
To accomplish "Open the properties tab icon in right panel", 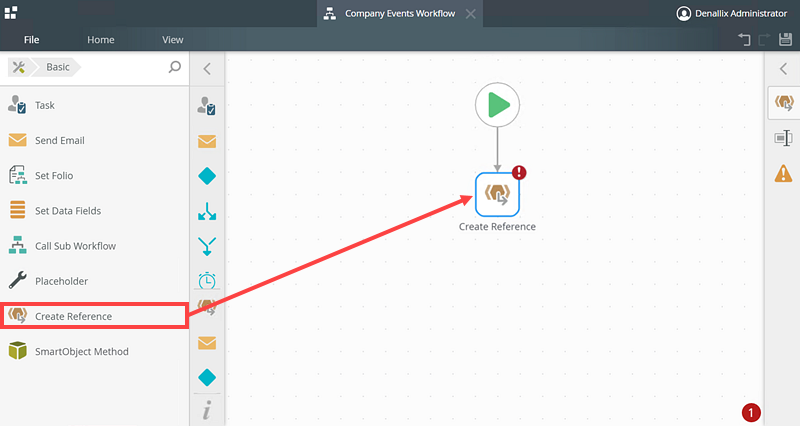I will [783, 138].
